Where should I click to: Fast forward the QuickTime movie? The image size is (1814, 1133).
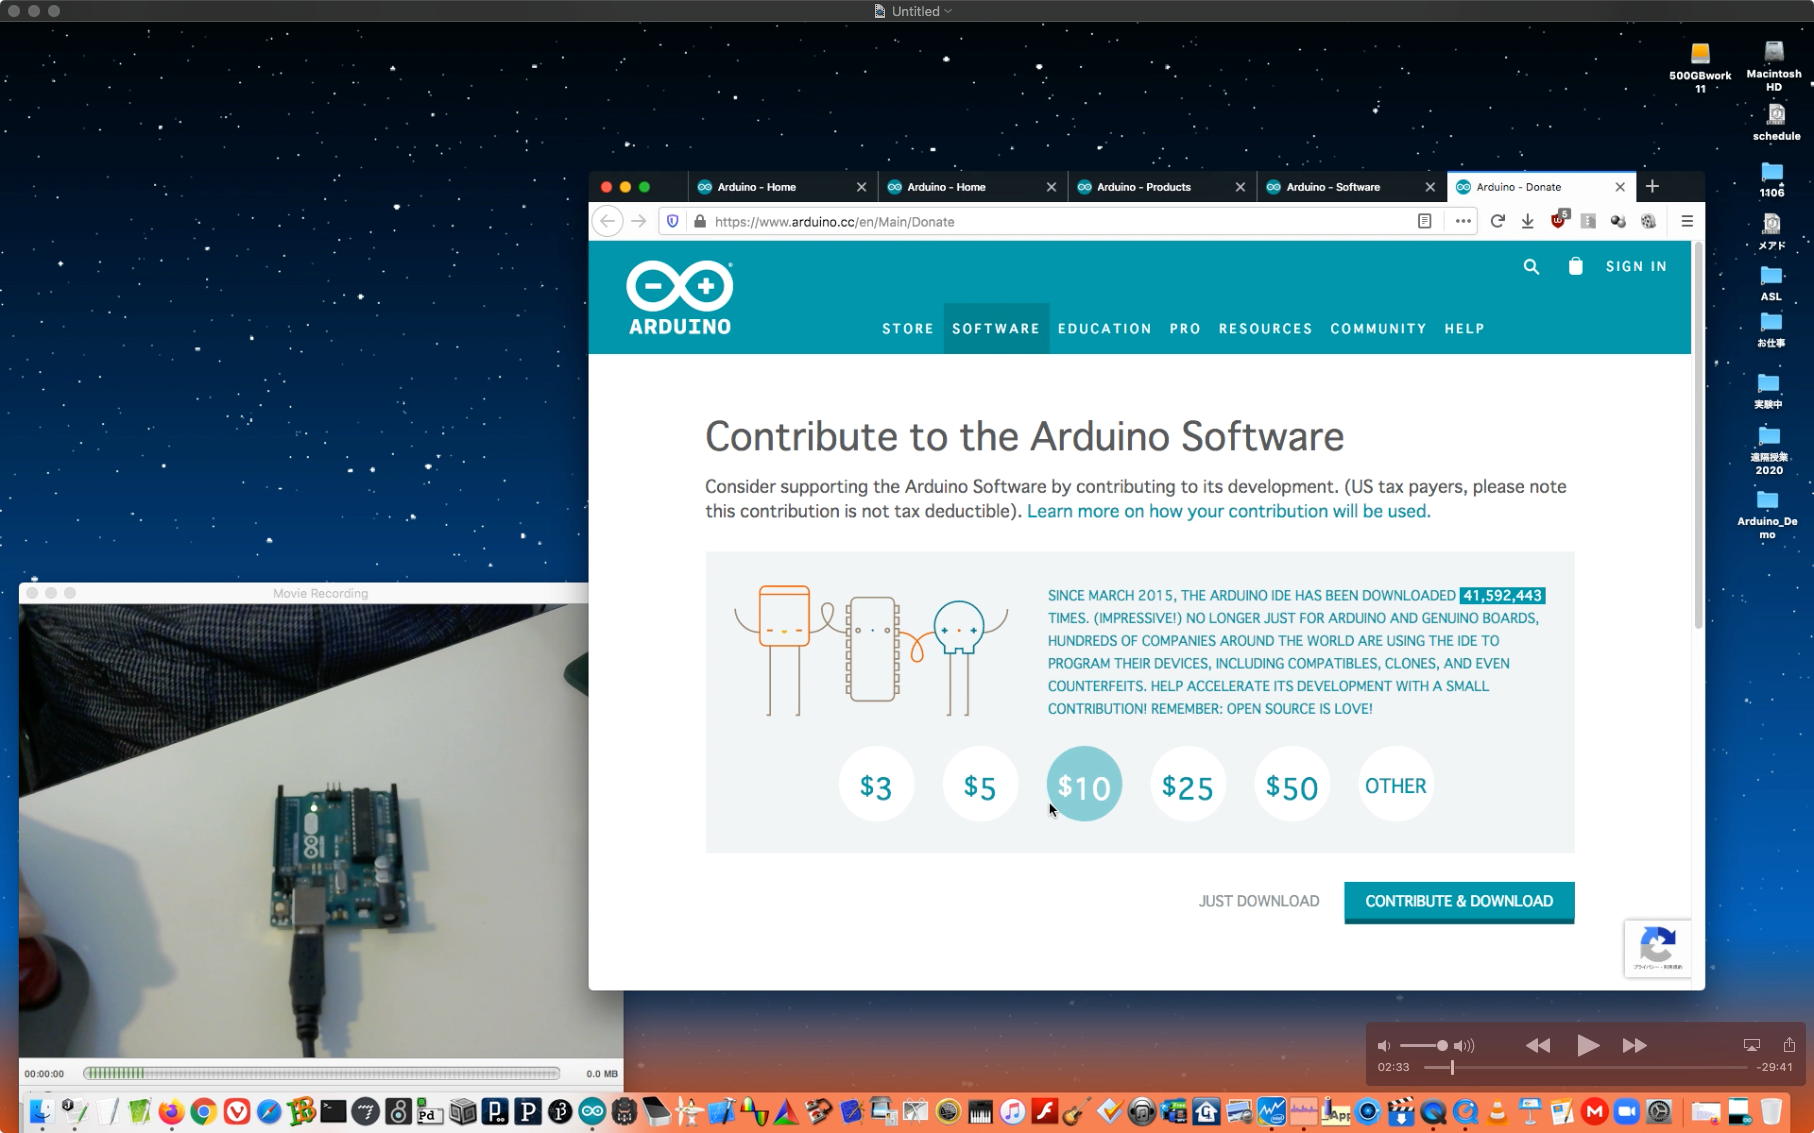pos(1635,1045)
